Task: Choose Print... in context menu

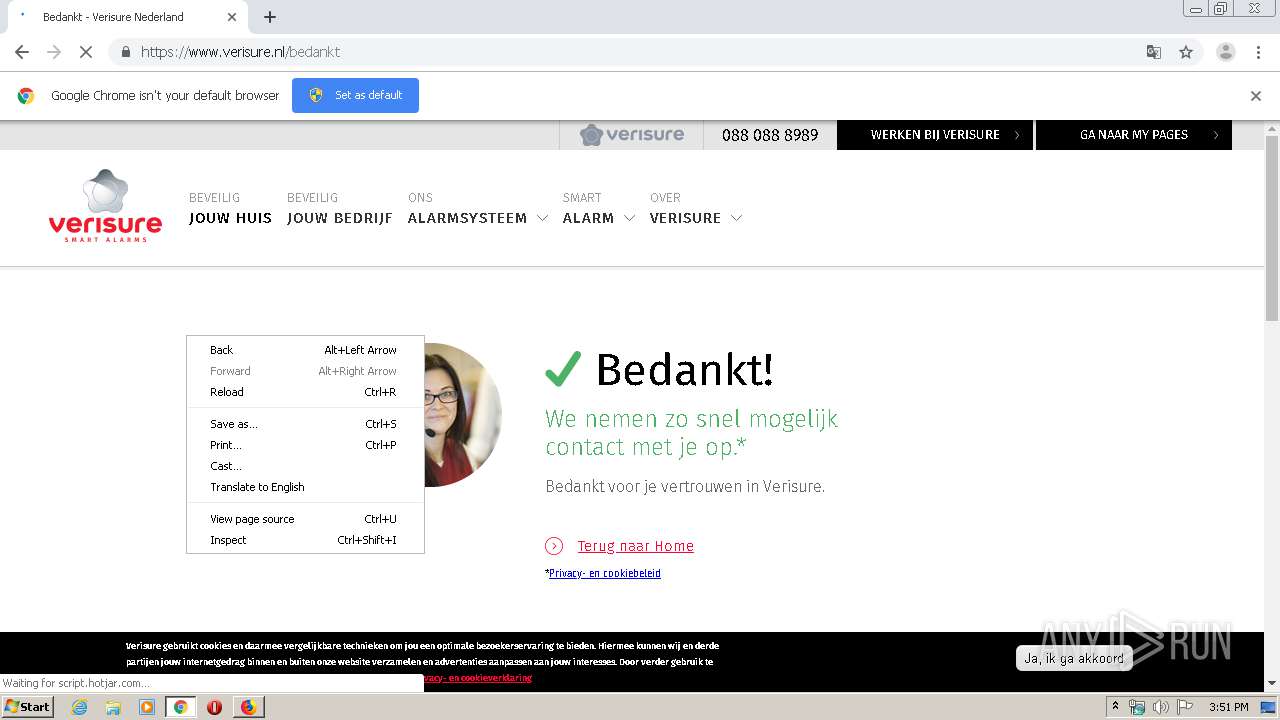Action: click(305, 445)
